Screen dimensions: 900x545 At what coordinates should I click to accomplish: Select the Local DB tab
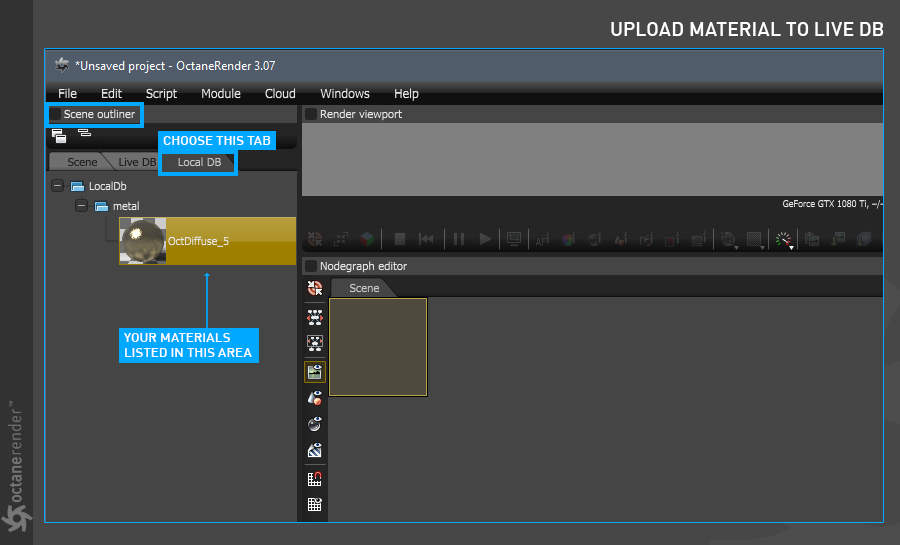[199, 162]
